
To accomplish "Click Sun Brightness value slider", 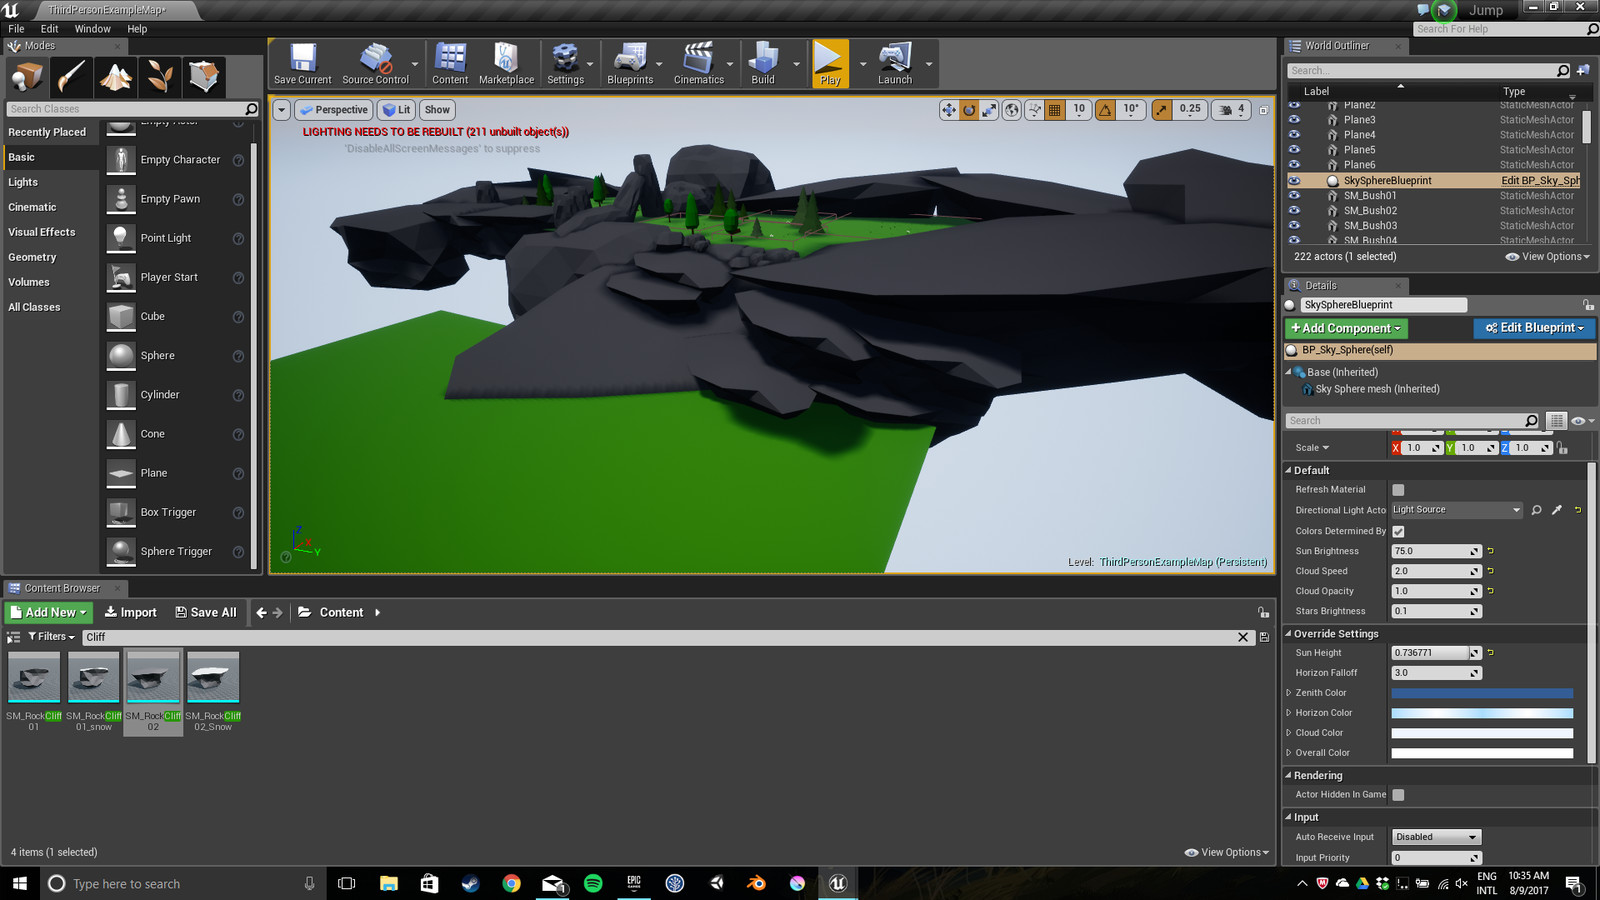I will 1436,551.
